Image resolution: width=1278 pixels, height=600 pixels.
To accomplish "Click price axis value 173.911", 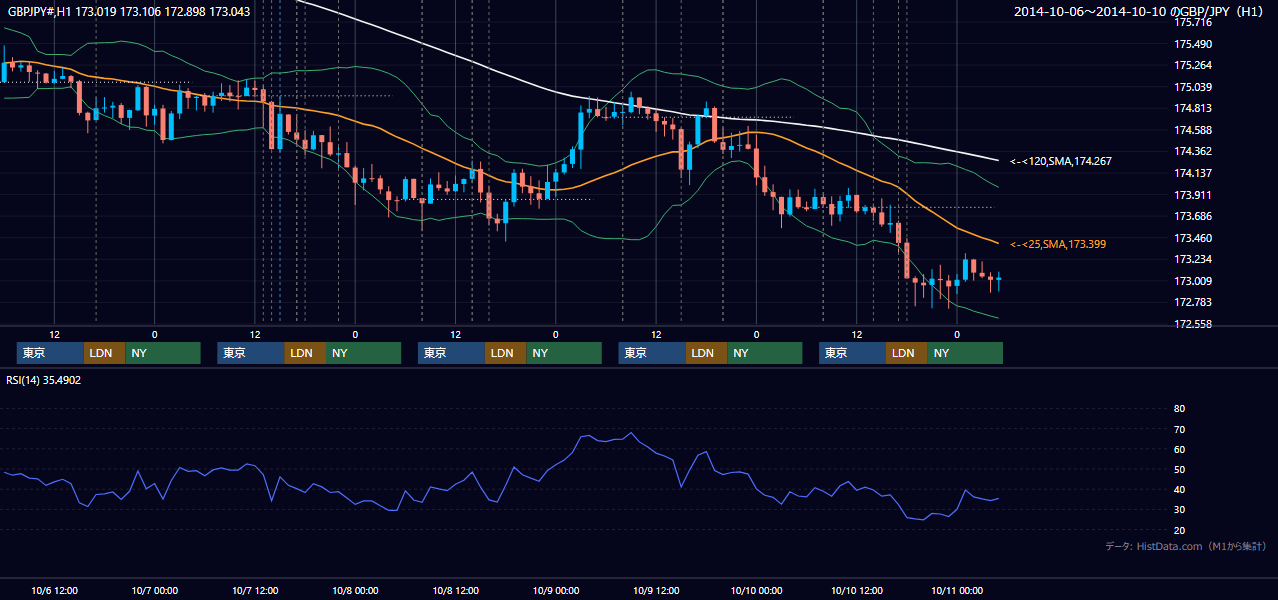I will (x=1193, y=195).
